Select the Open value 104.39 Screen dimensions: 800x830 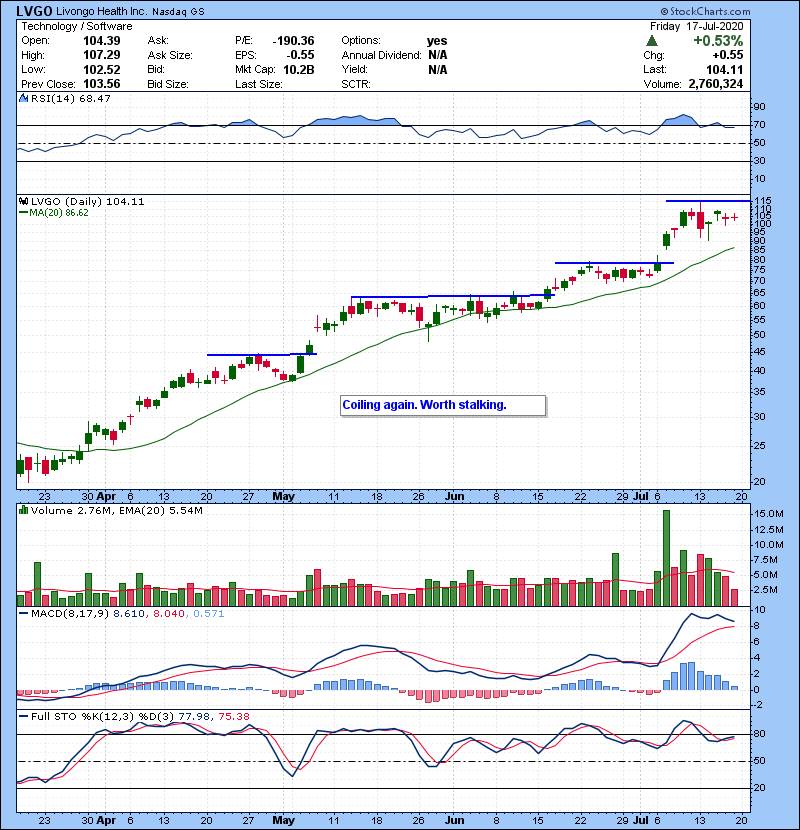tap(102, 41)
